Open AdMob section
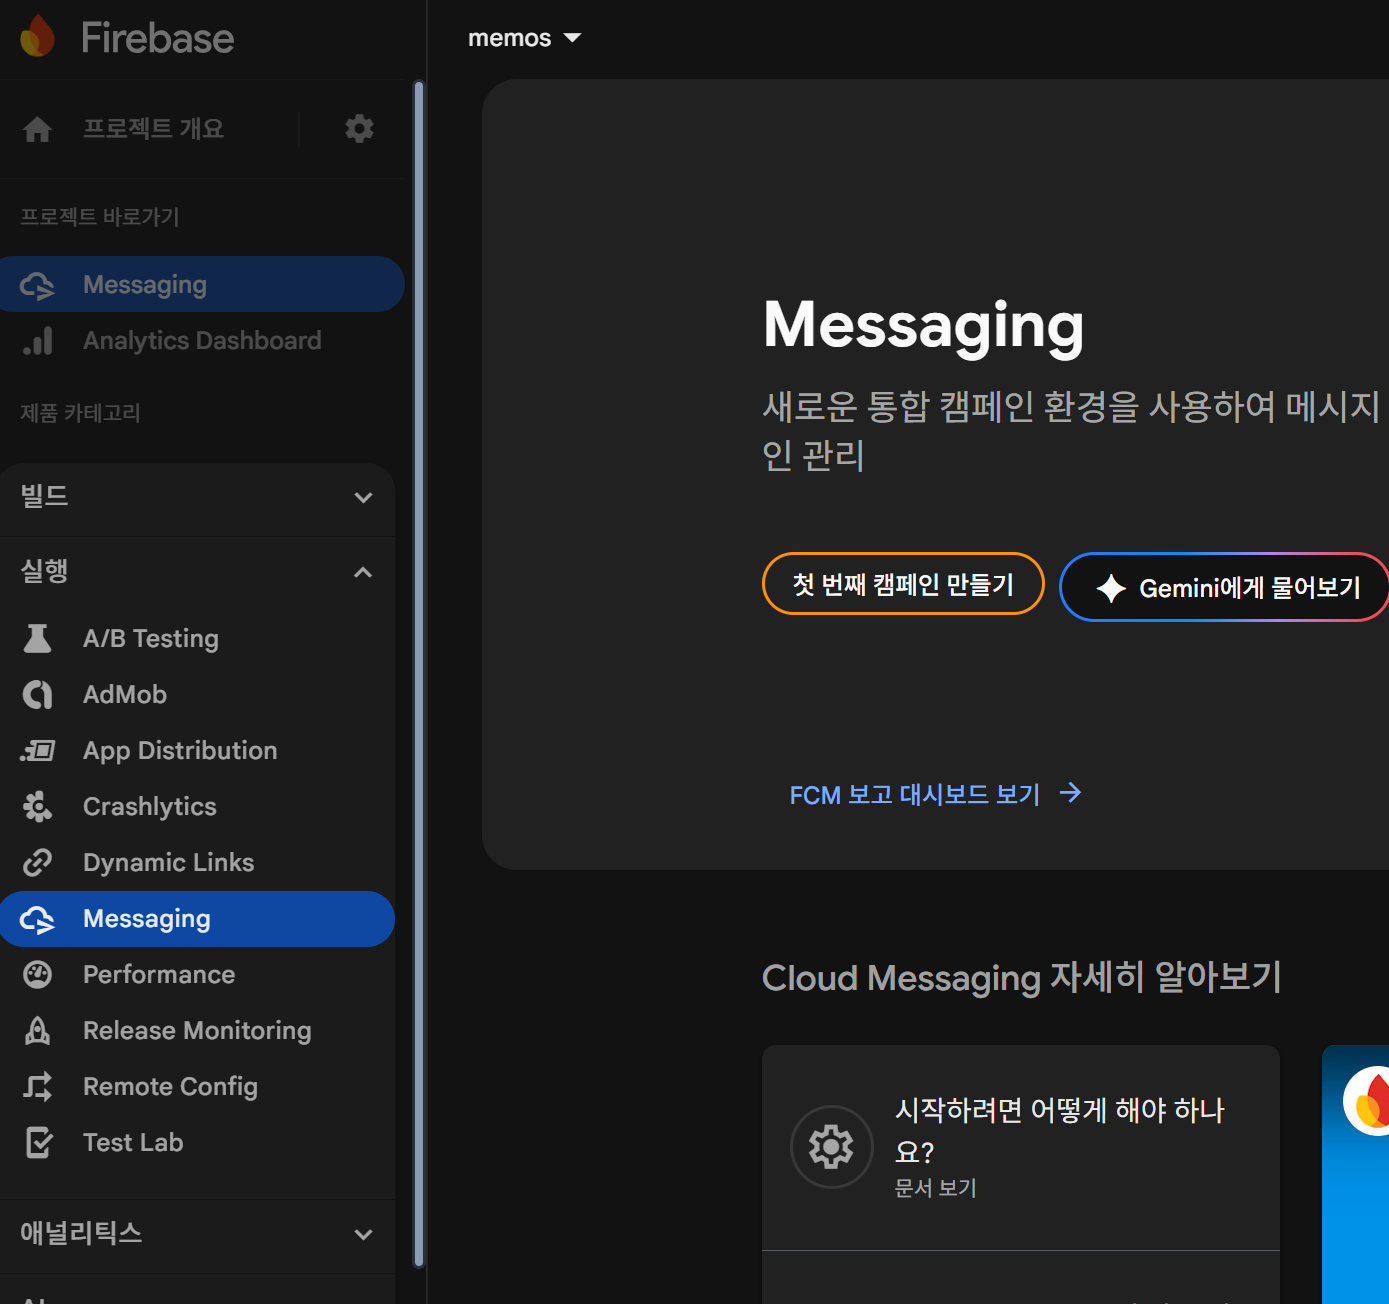The height and width of the screenshot is (1304, 1389). click(x=197, y=694)
